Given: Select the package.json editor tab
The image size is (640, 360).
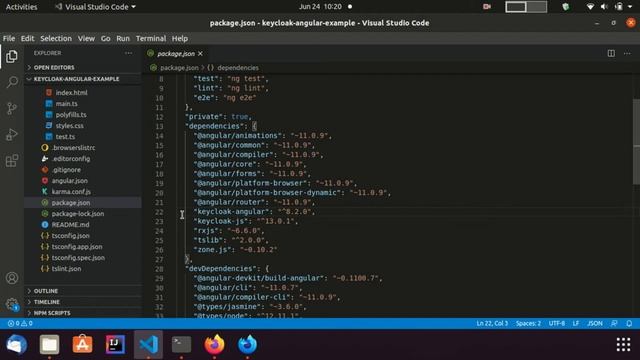Looking at the screenshot, I should pos(176,53).
